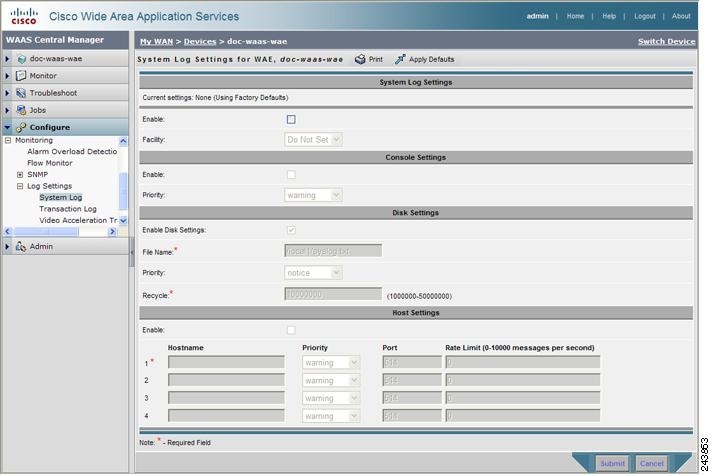
Task: Select Flow Monitor in tree
Action: (49, 163)
